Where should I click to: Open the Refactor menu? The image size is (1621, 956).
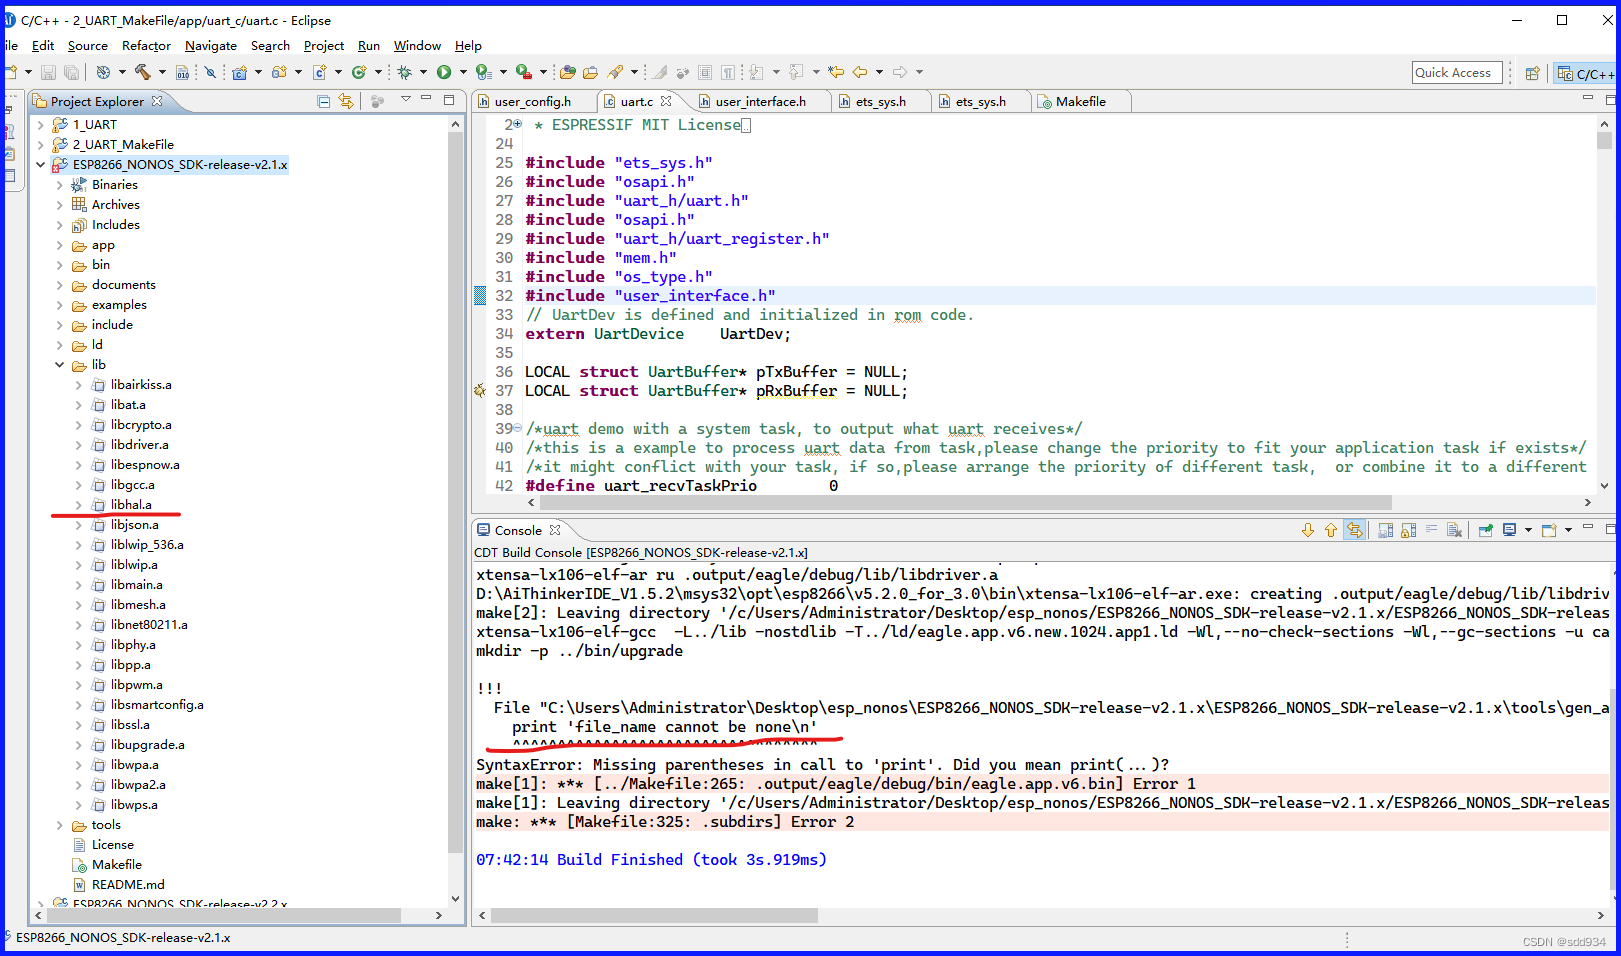pos(146,46)
